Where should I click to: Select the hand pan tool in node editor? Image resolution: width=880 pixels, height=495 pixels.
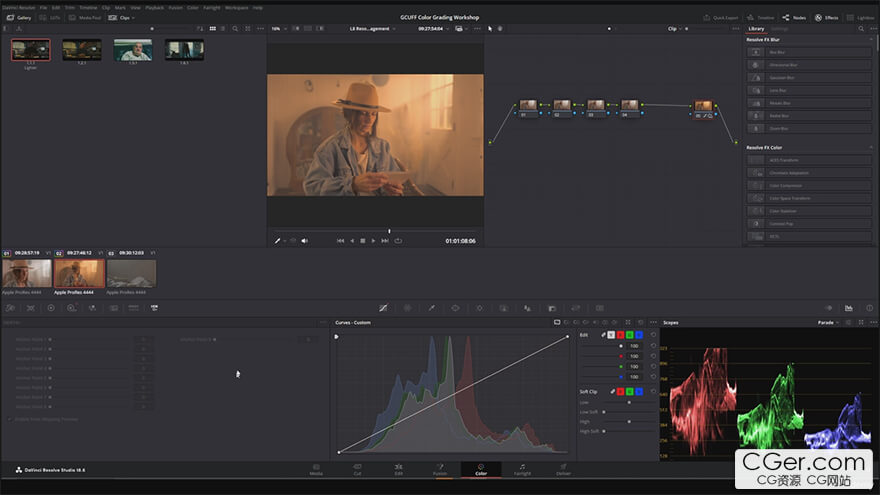500,29
